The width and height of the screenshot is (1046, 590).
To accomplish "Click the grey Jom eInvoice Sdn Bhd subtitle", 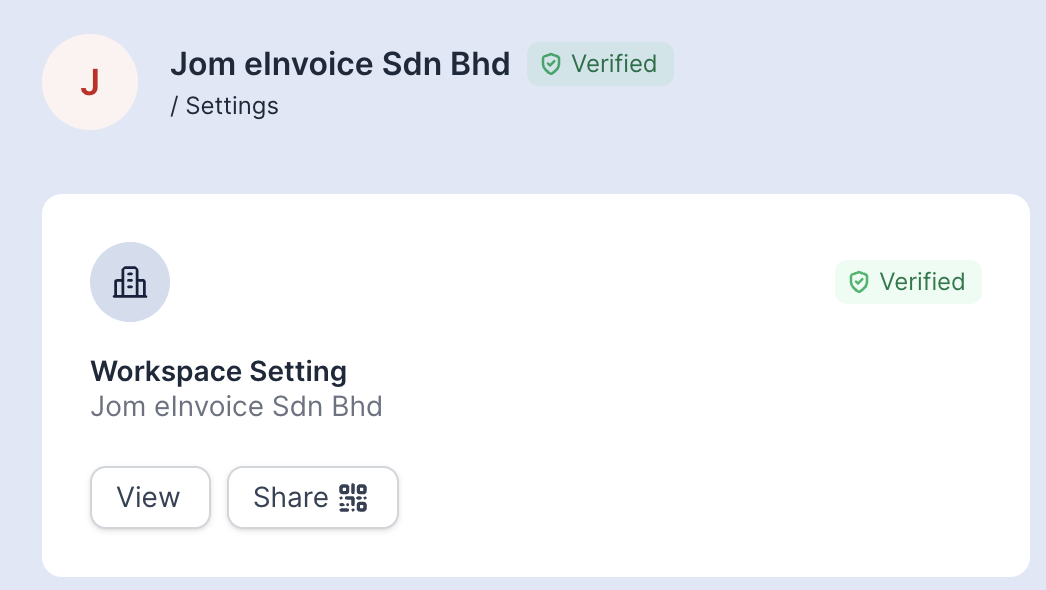I will 237,406.
